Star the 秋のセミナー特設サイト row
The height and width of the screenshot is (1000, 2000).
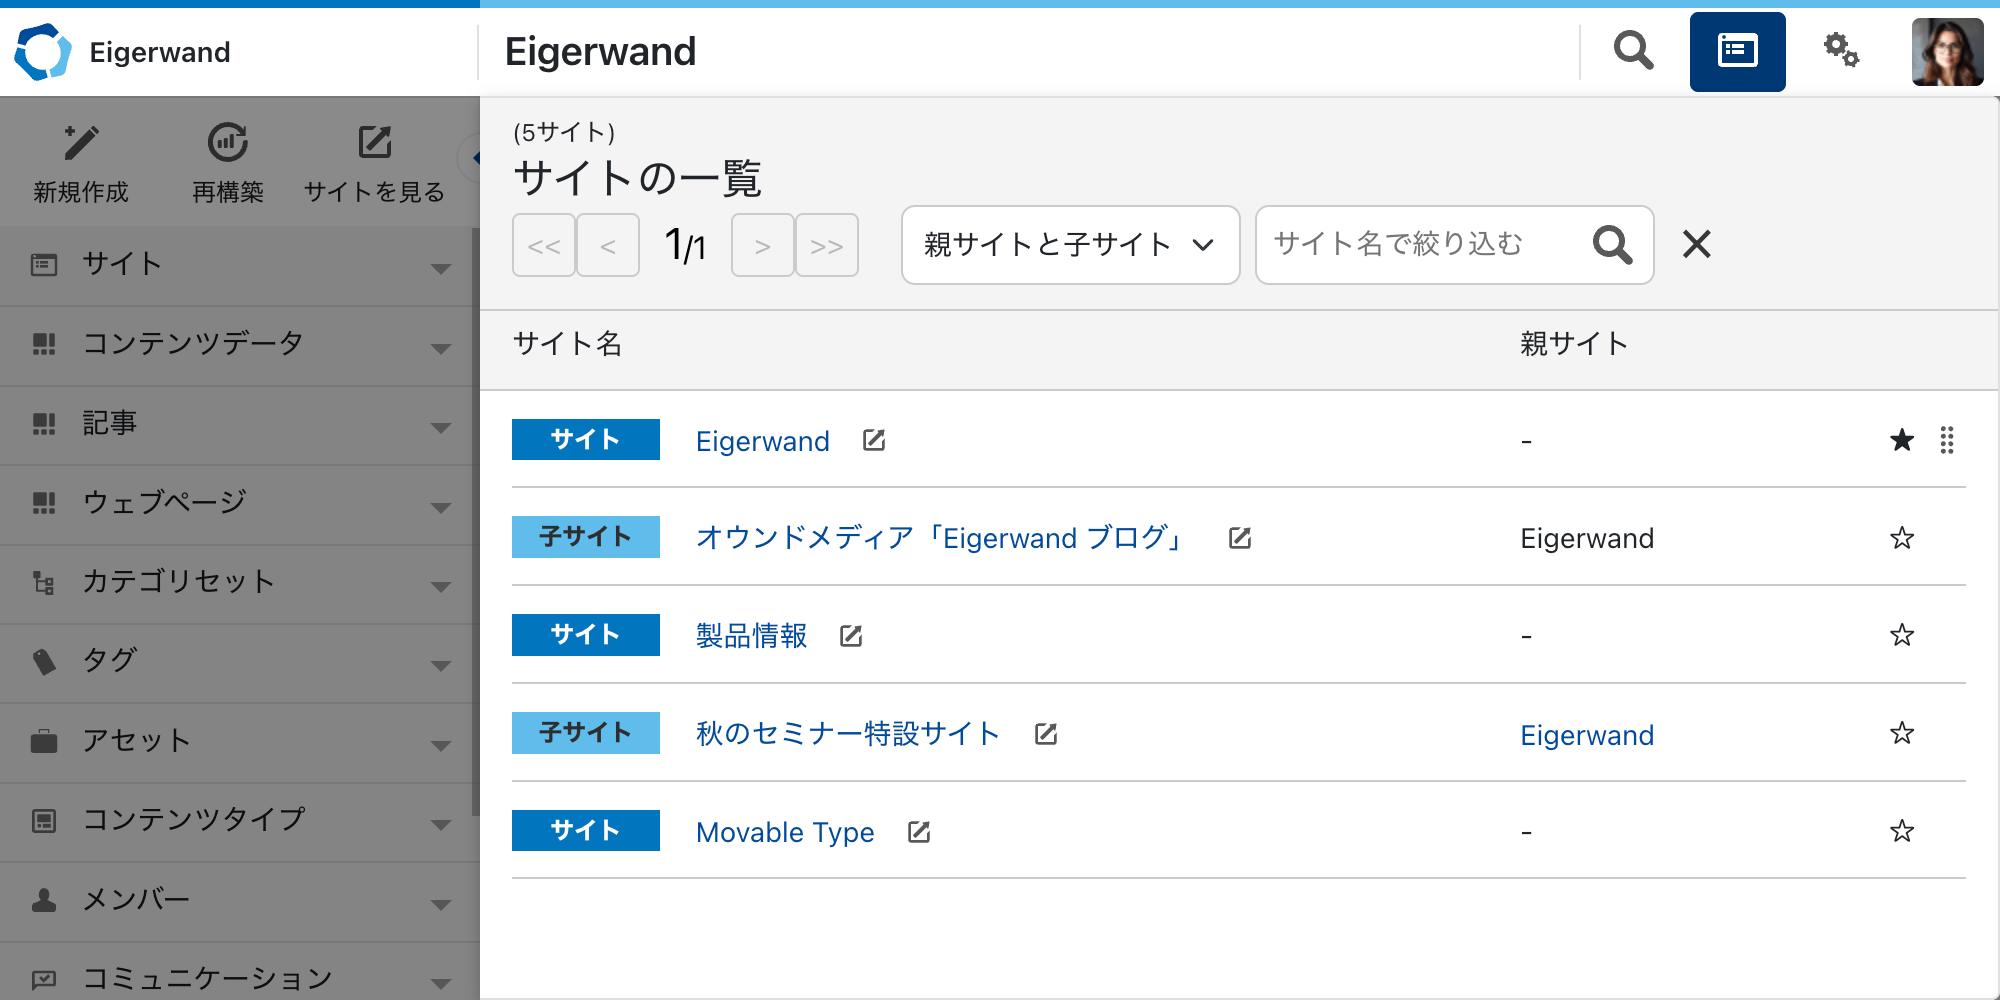(1901, 733)
